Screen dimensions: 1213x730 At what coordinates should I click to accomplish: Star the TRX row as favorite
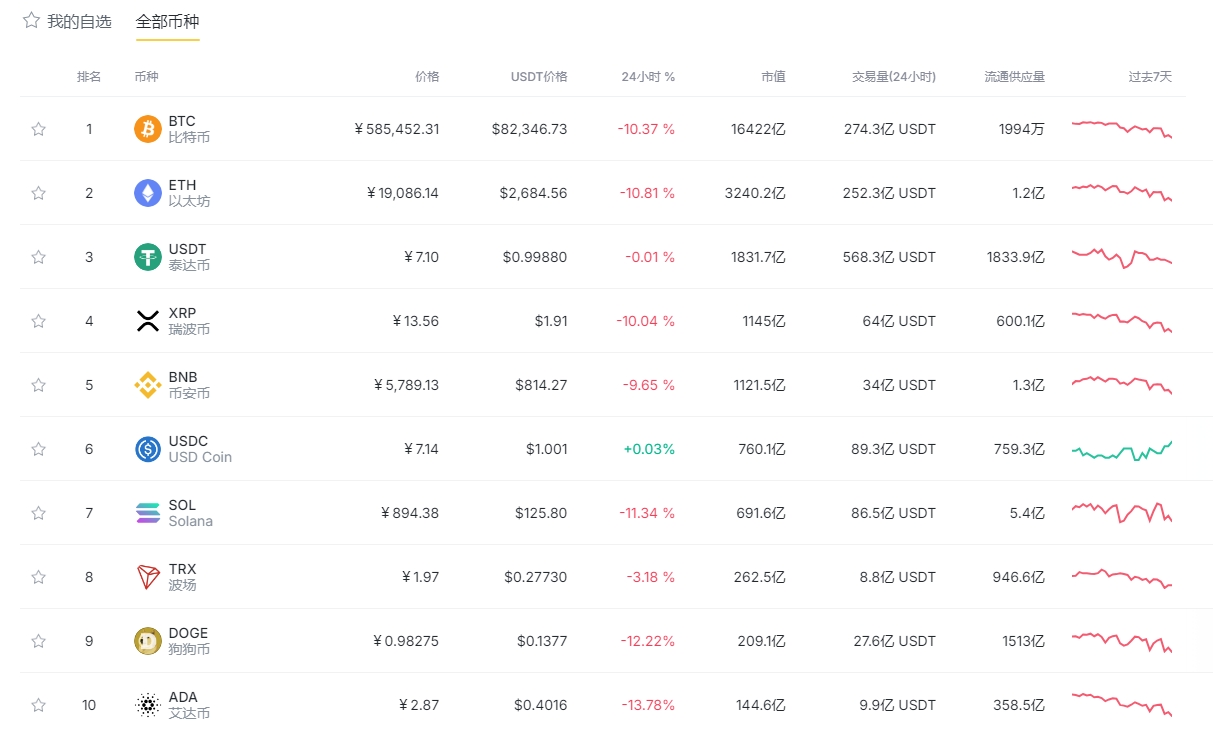(x=38, y=577)
